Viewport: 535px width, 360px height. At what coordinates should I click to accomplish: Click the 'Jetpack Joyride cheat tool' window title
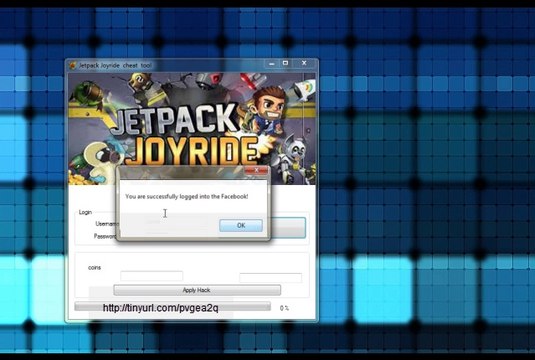click(115, 65)
